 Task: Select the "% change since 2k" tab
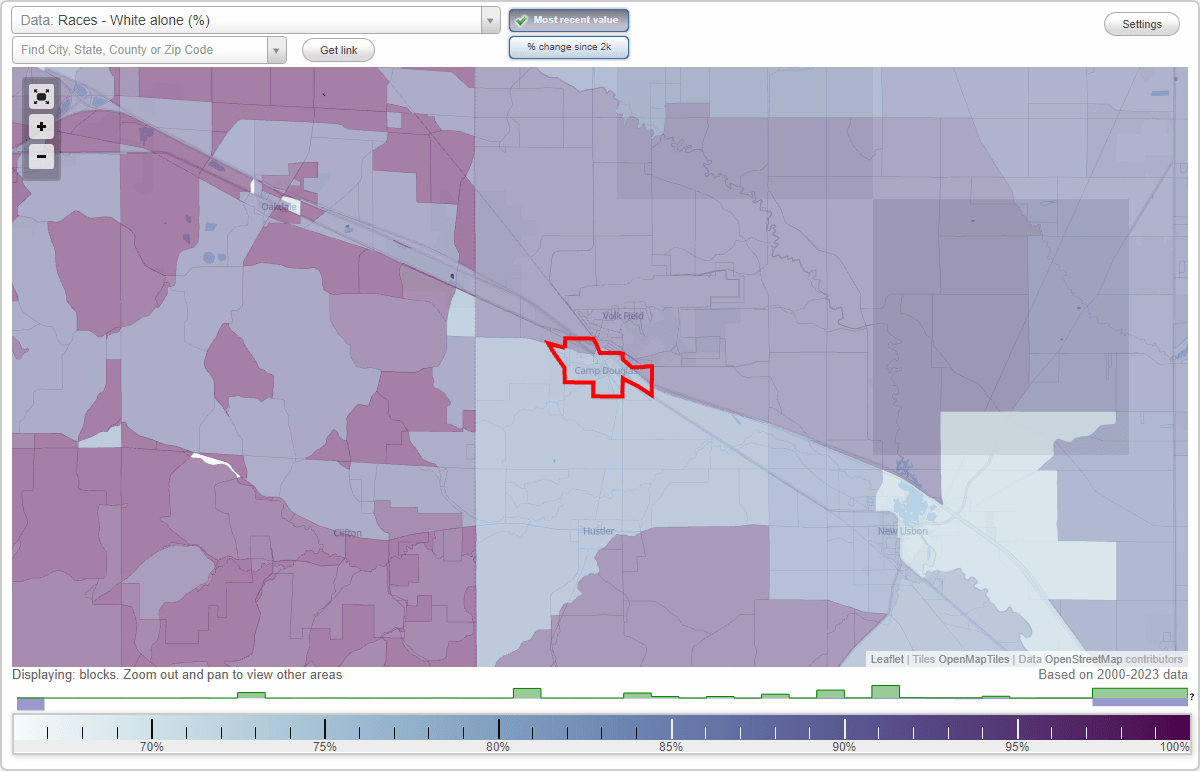pyautogui.click(x=568, y=46)
